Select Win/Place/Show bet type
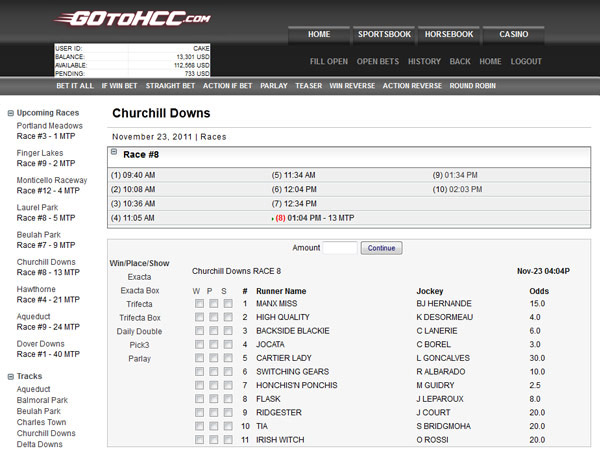The image size is (600, 450). click(139, 263)
